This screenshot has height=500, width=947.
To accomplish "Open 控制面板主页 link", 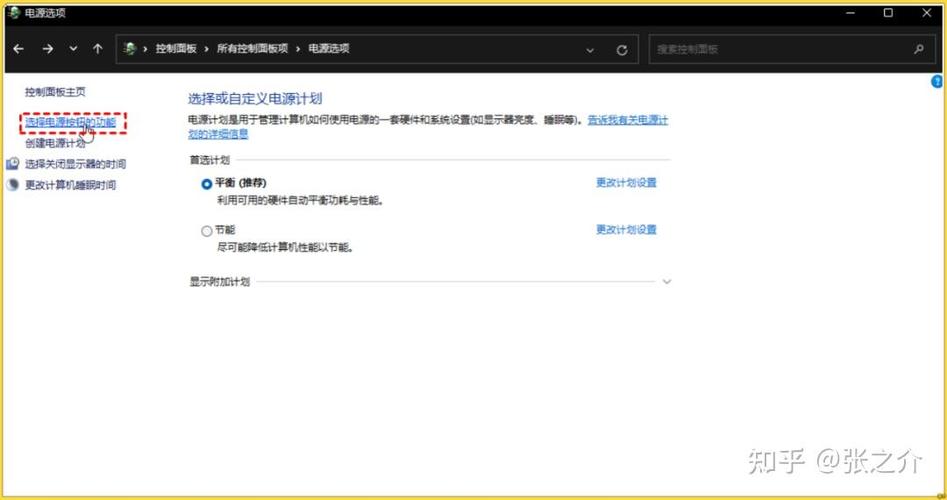I will (x=55, y=92).
